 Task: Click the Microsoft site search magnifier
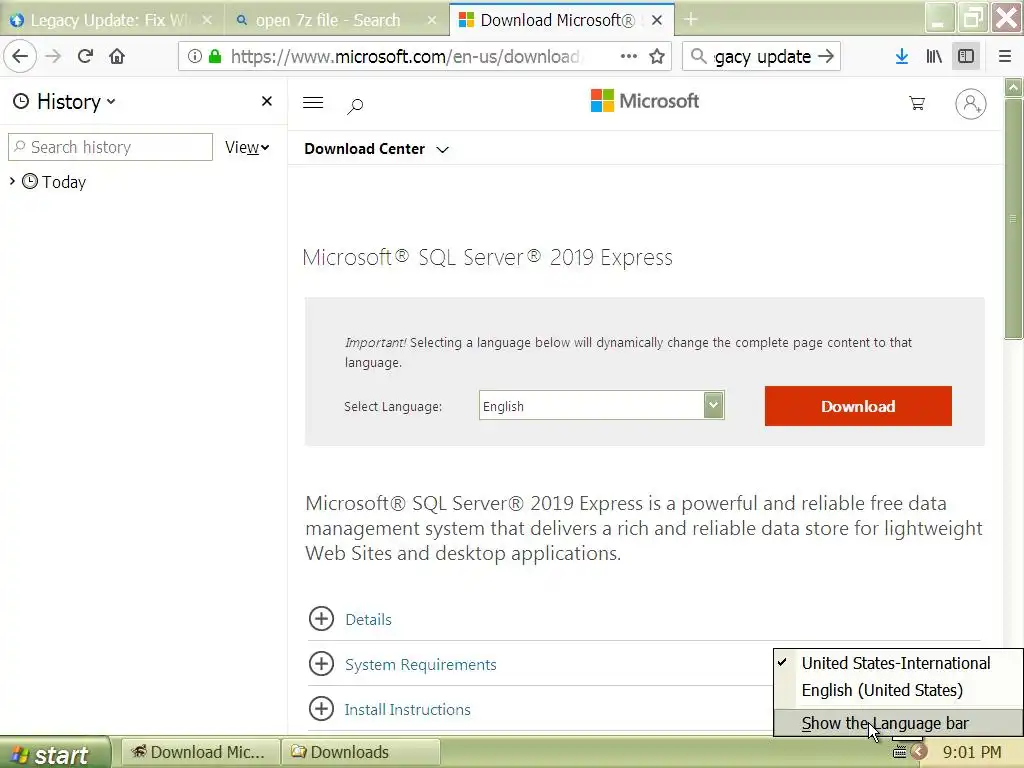click(355, 105)
